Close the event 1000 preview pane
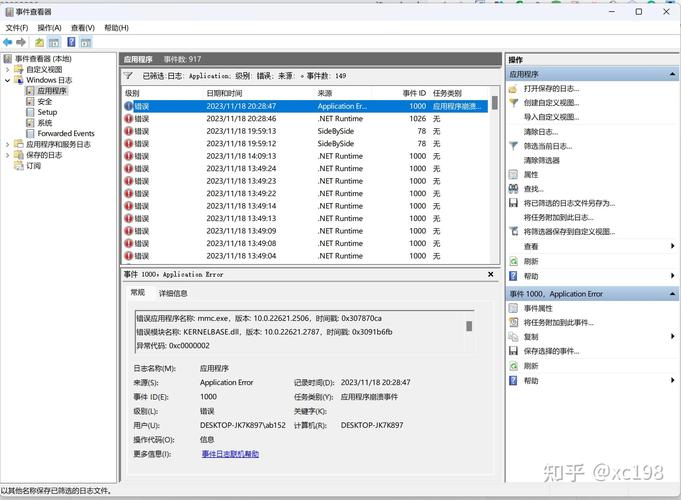 (490, 275)
